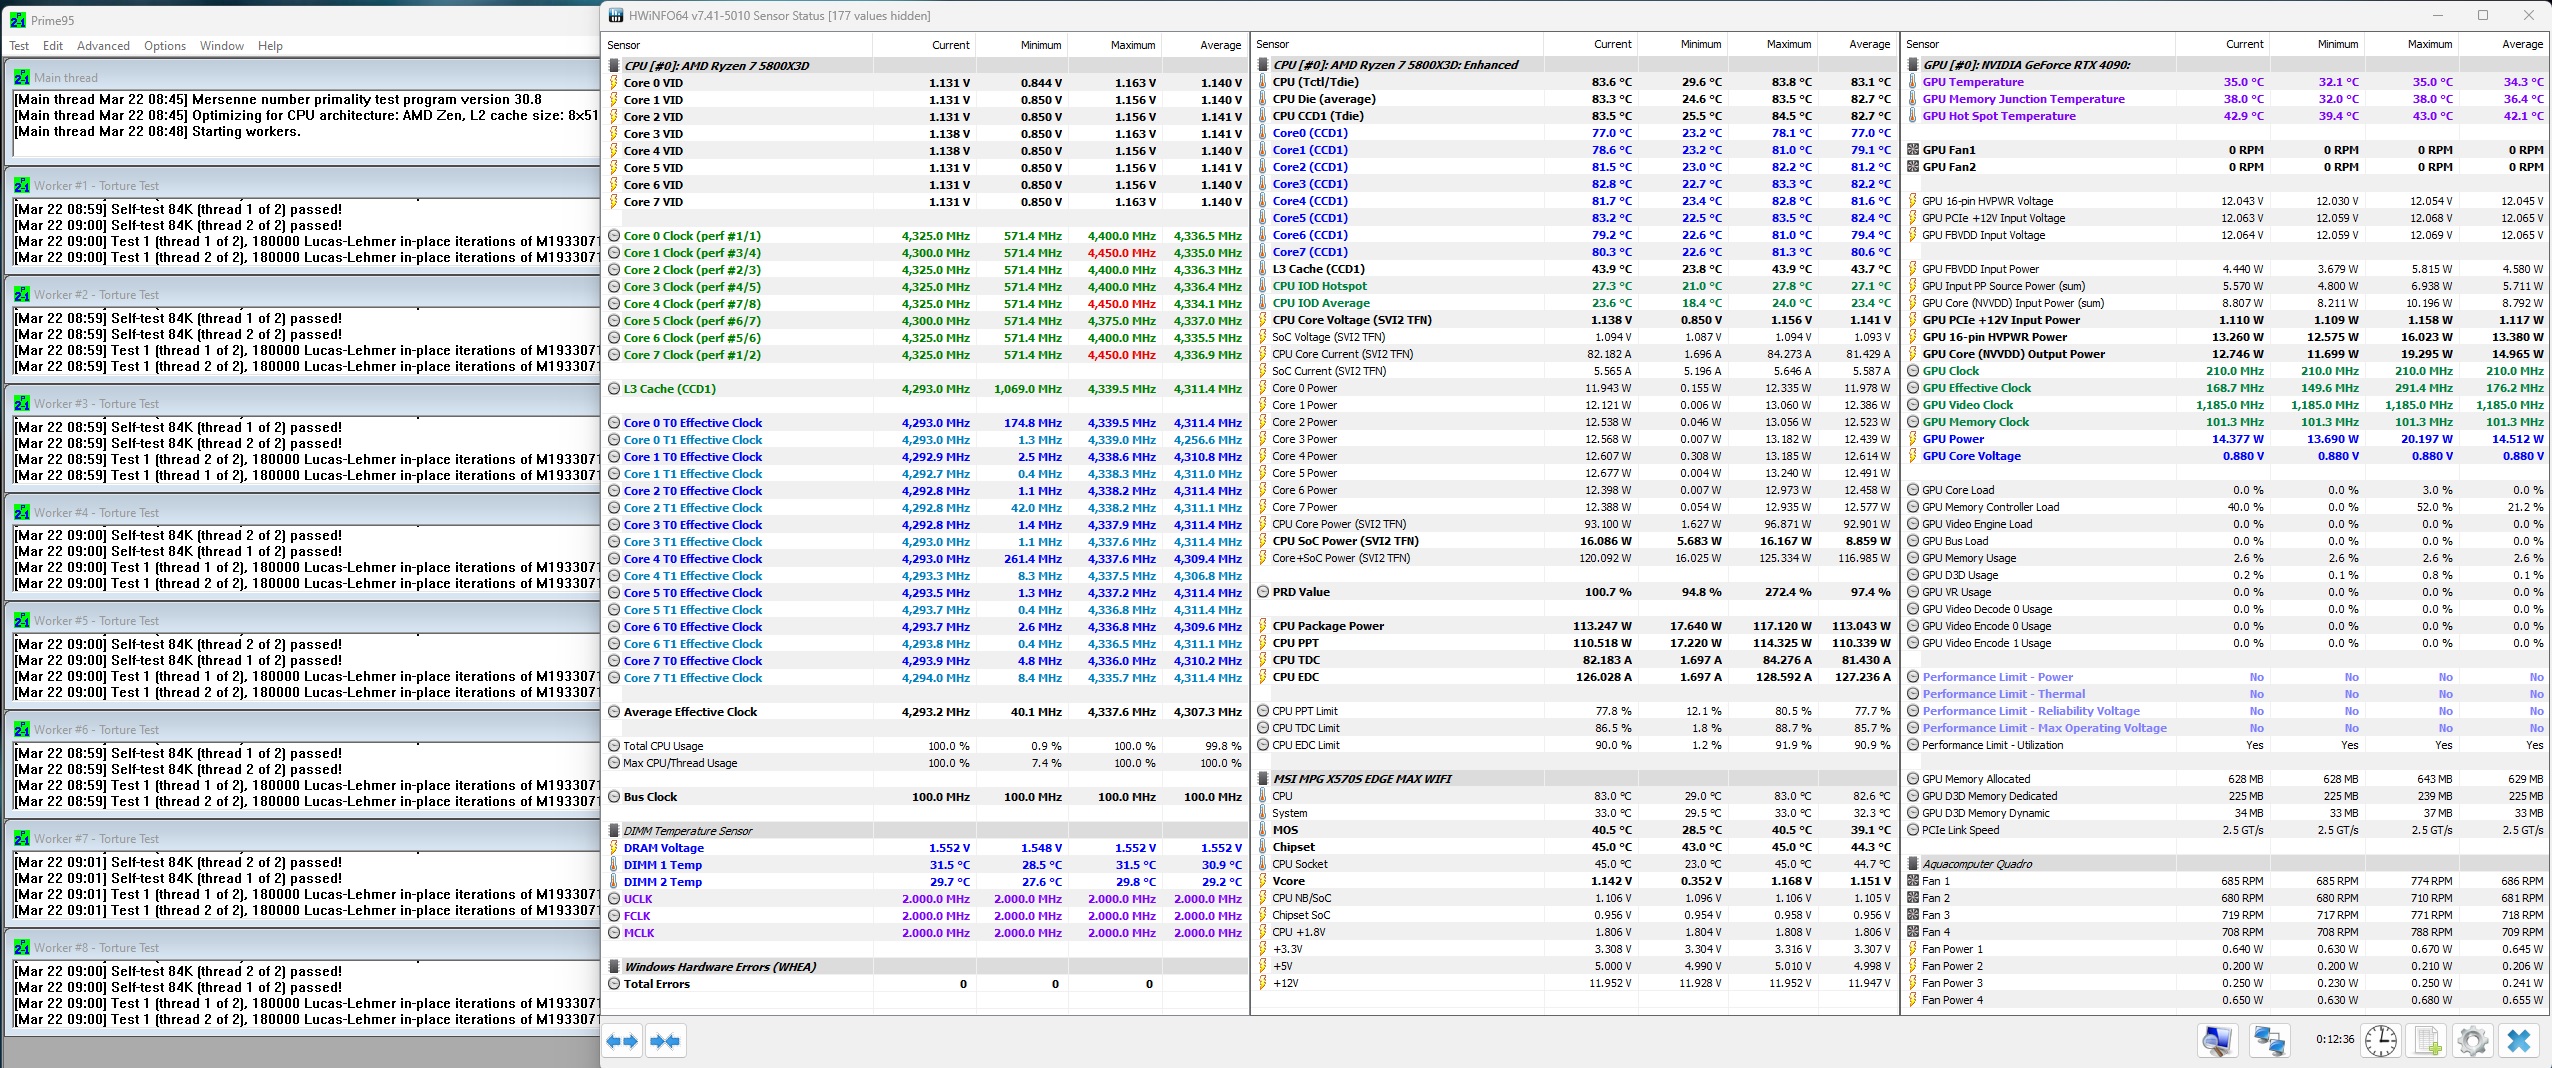Open the Window menu in Prime95
Image resolution: width=2552 pixels, height=1068 pixels.
pyautogui.click(x=222, y=46)
